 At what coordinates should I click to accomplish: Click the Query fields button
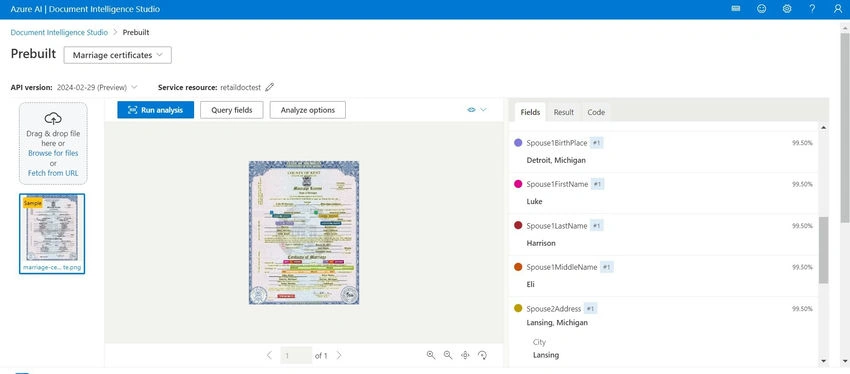231,109
